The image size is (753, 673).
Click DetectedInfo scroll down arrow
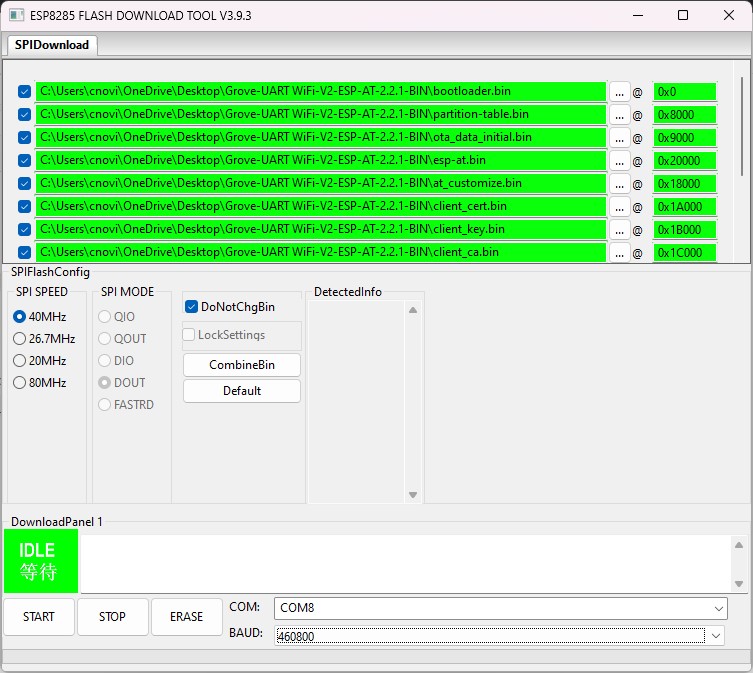click(413, 495)
